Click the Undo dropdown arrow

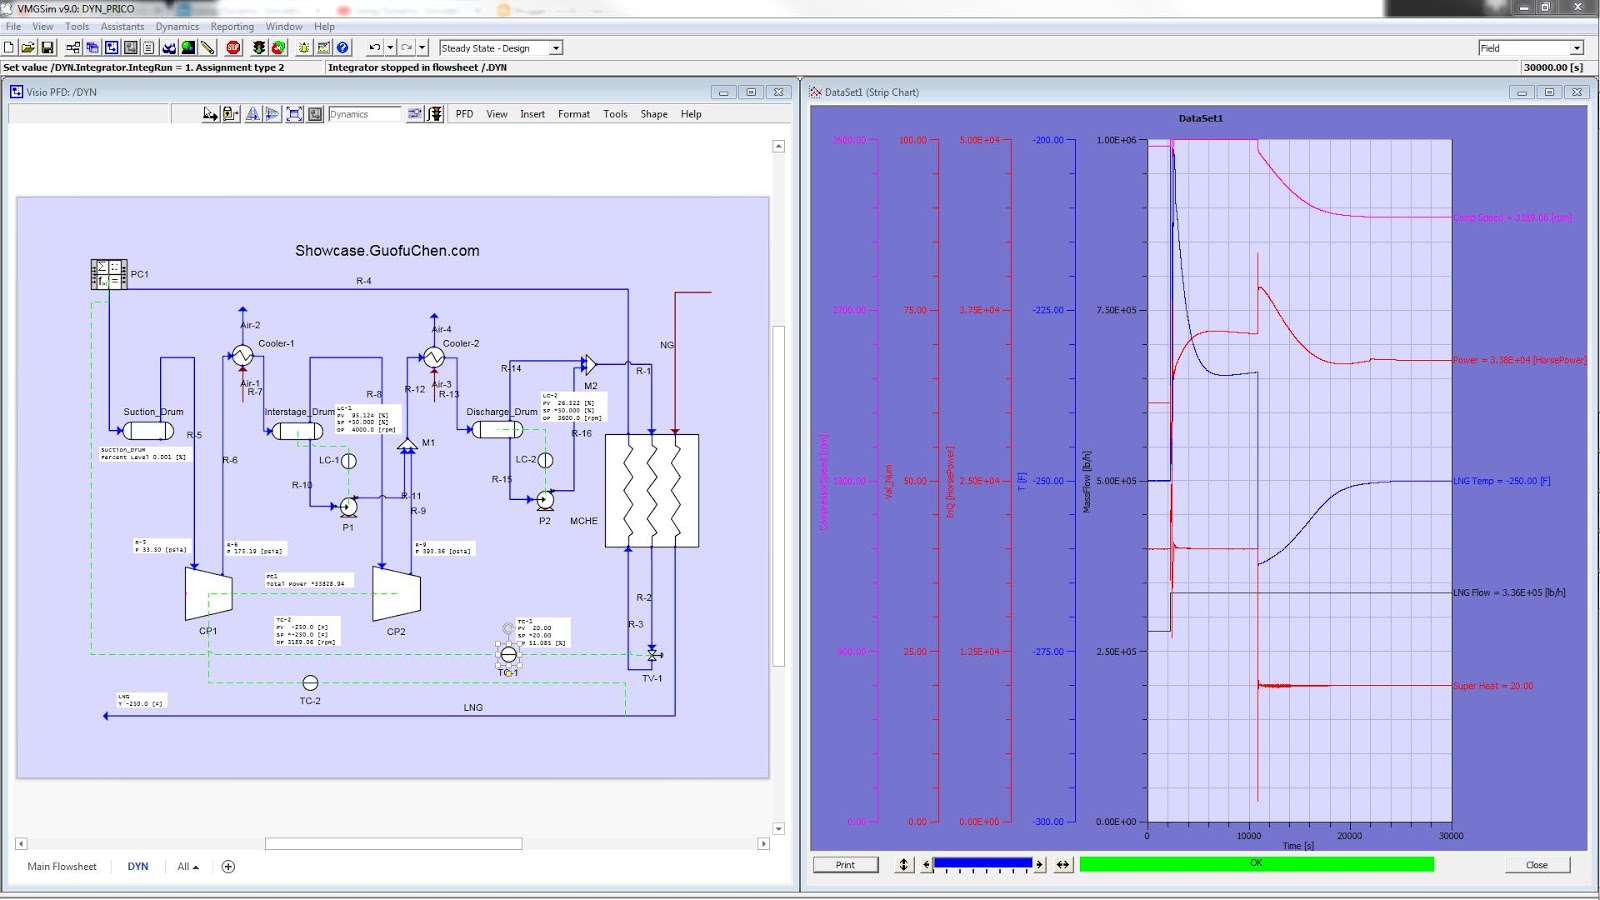(x=390, y=47)
